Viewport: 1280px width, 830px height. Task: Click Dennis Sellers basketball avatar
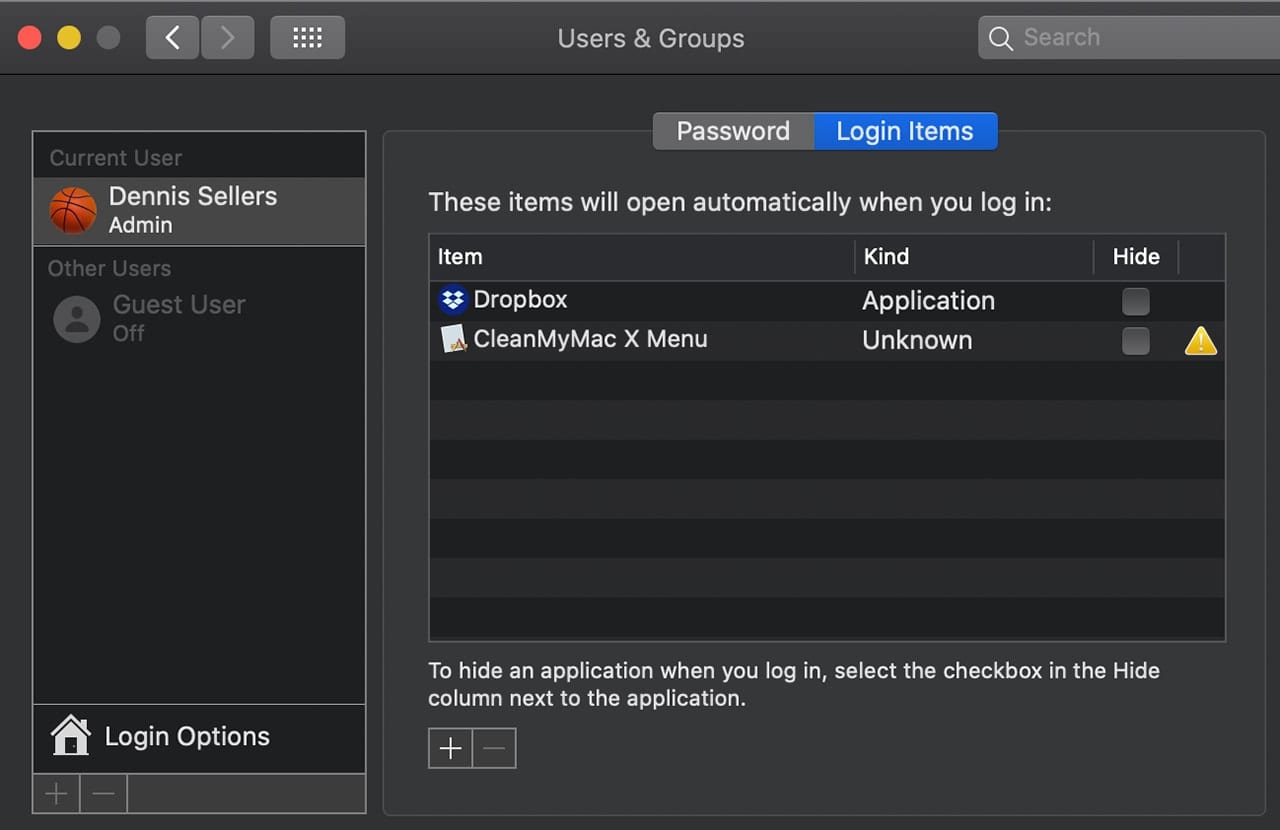click(x=73, y=210)
